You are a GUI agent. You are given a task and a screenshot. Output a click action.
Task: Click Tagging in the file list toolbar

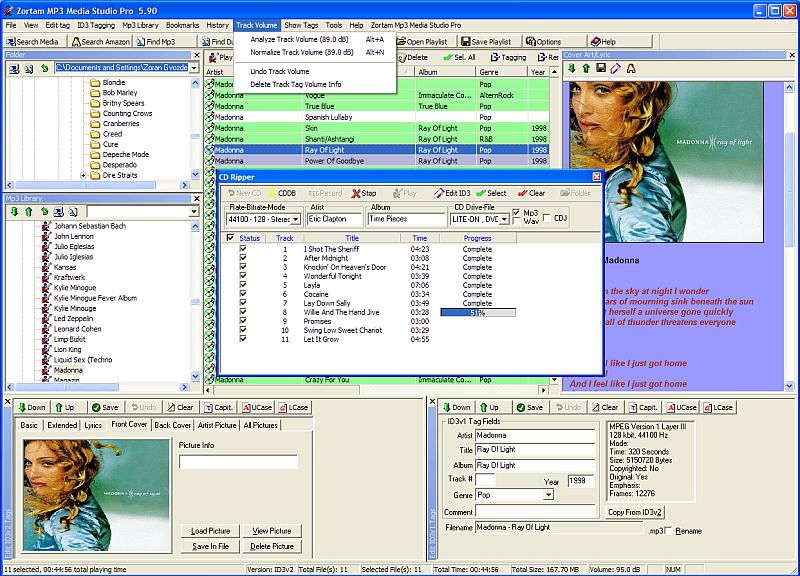click(508, 58)
